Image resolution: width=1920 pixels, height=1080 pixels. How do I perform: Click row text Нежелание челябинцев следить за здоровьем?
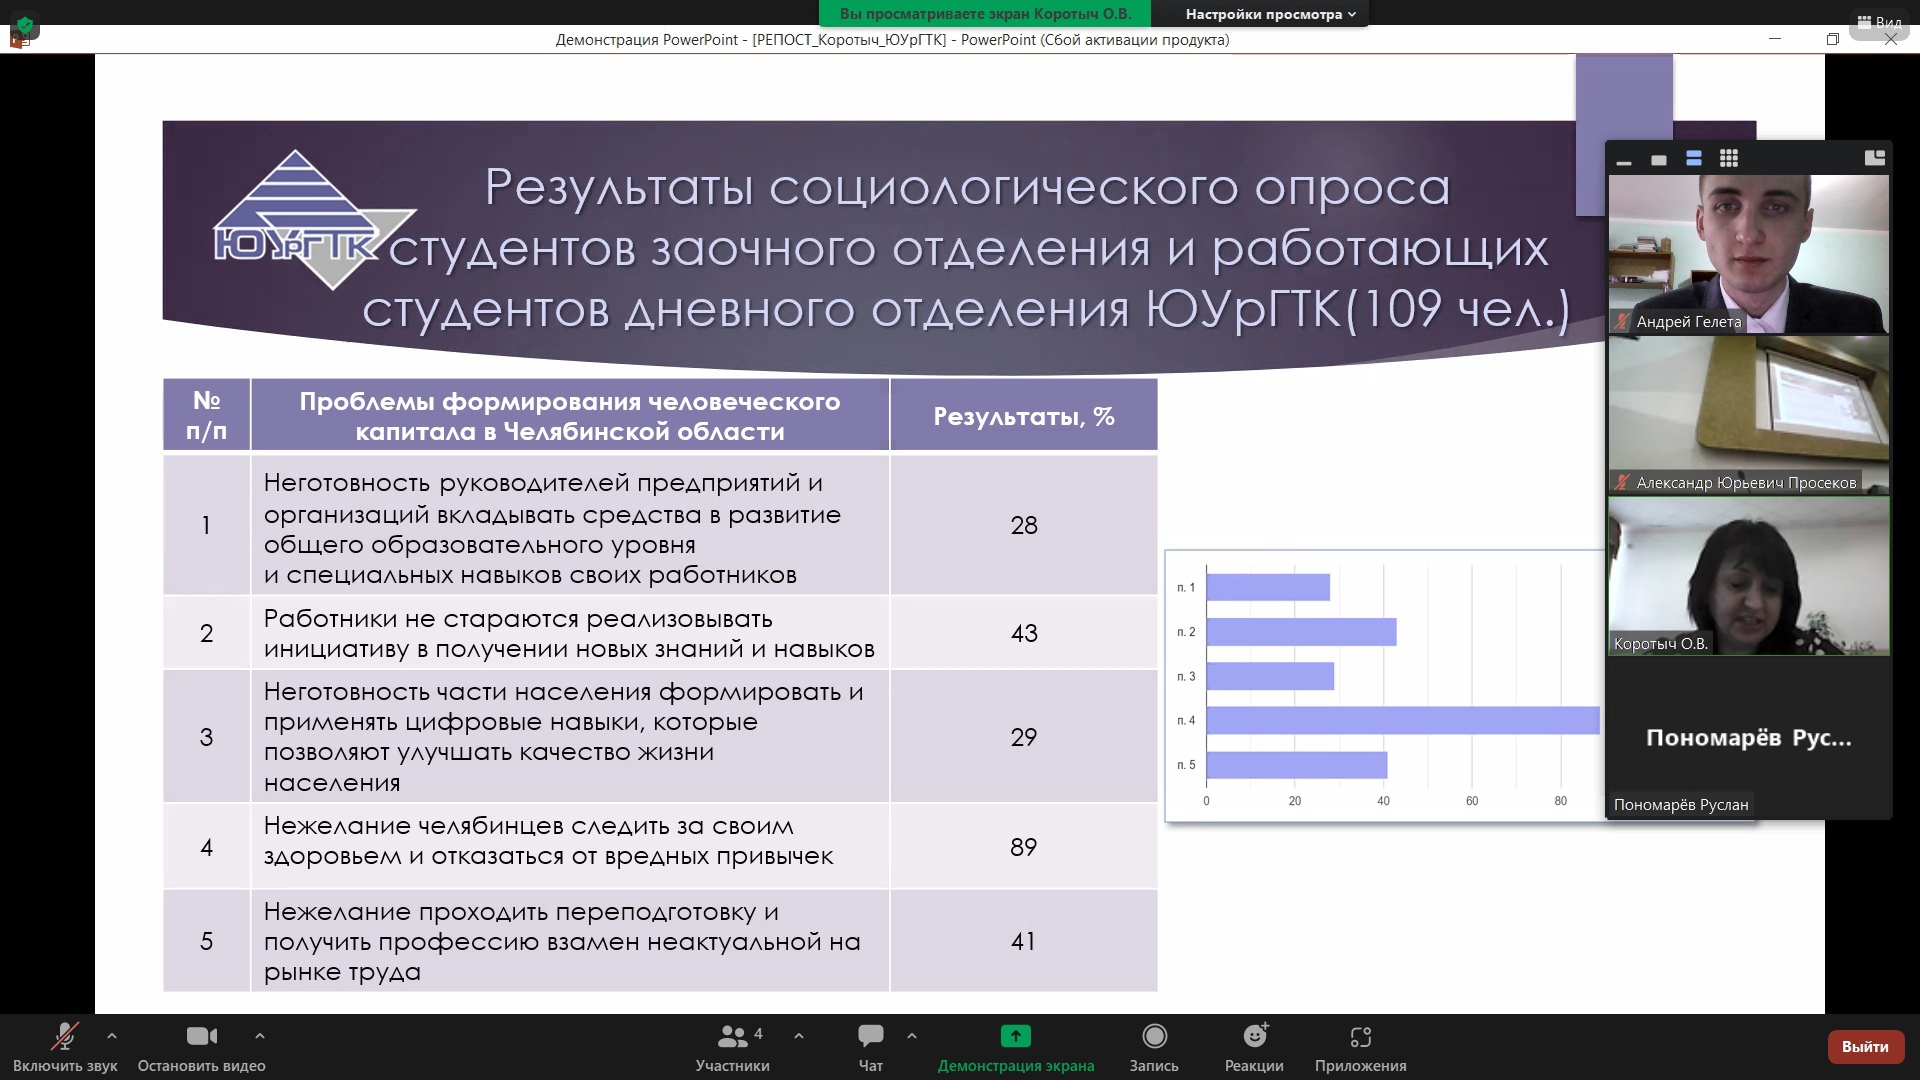coord(548,841)
